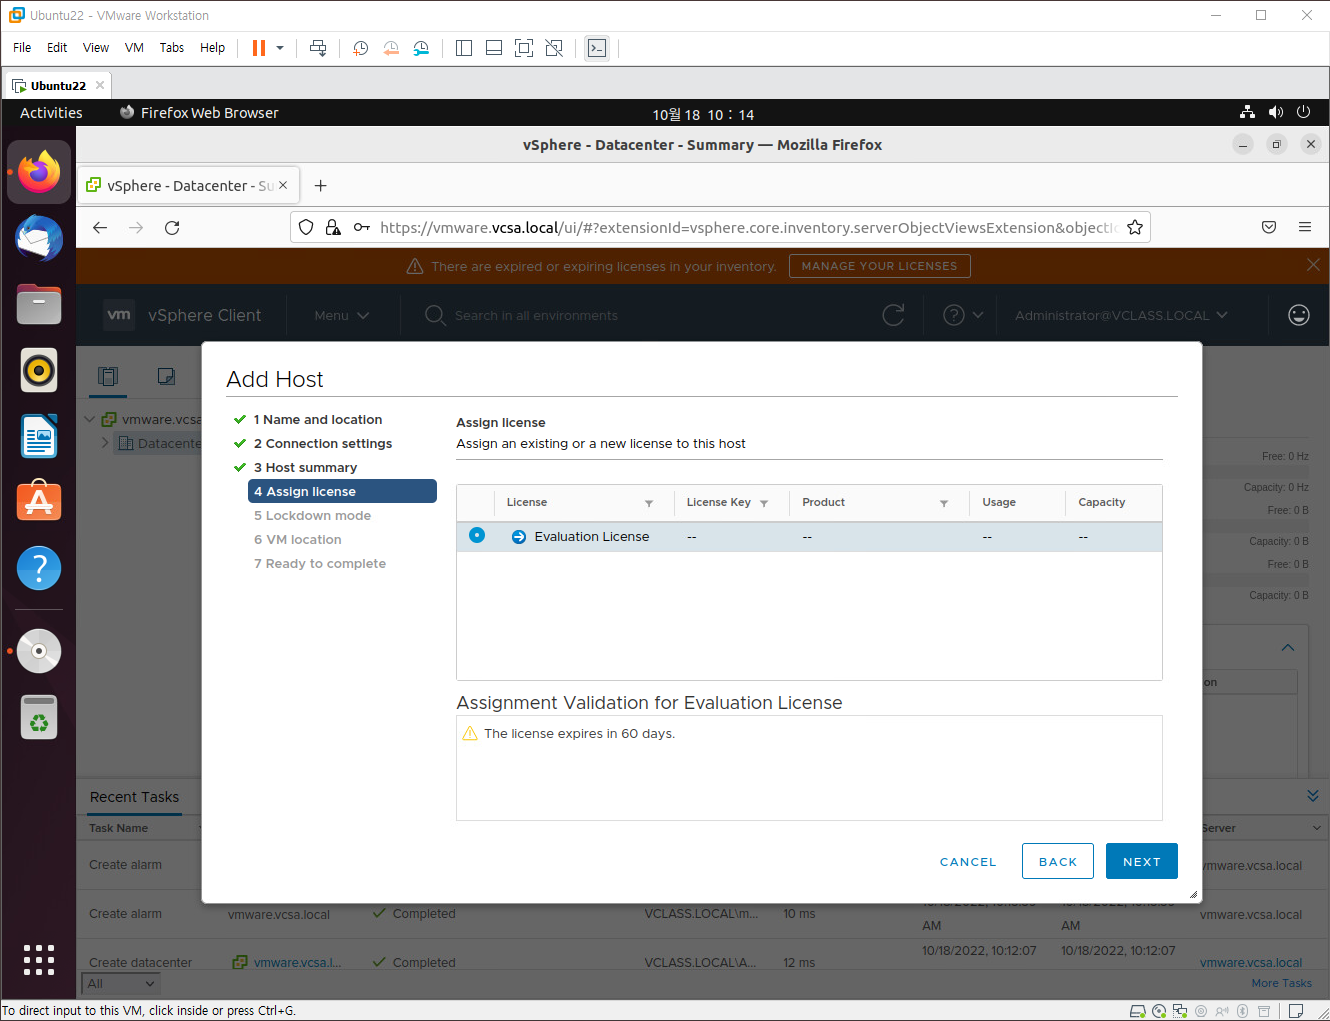Click the Ubuntu volume icon

click(x=1275, y=113)
